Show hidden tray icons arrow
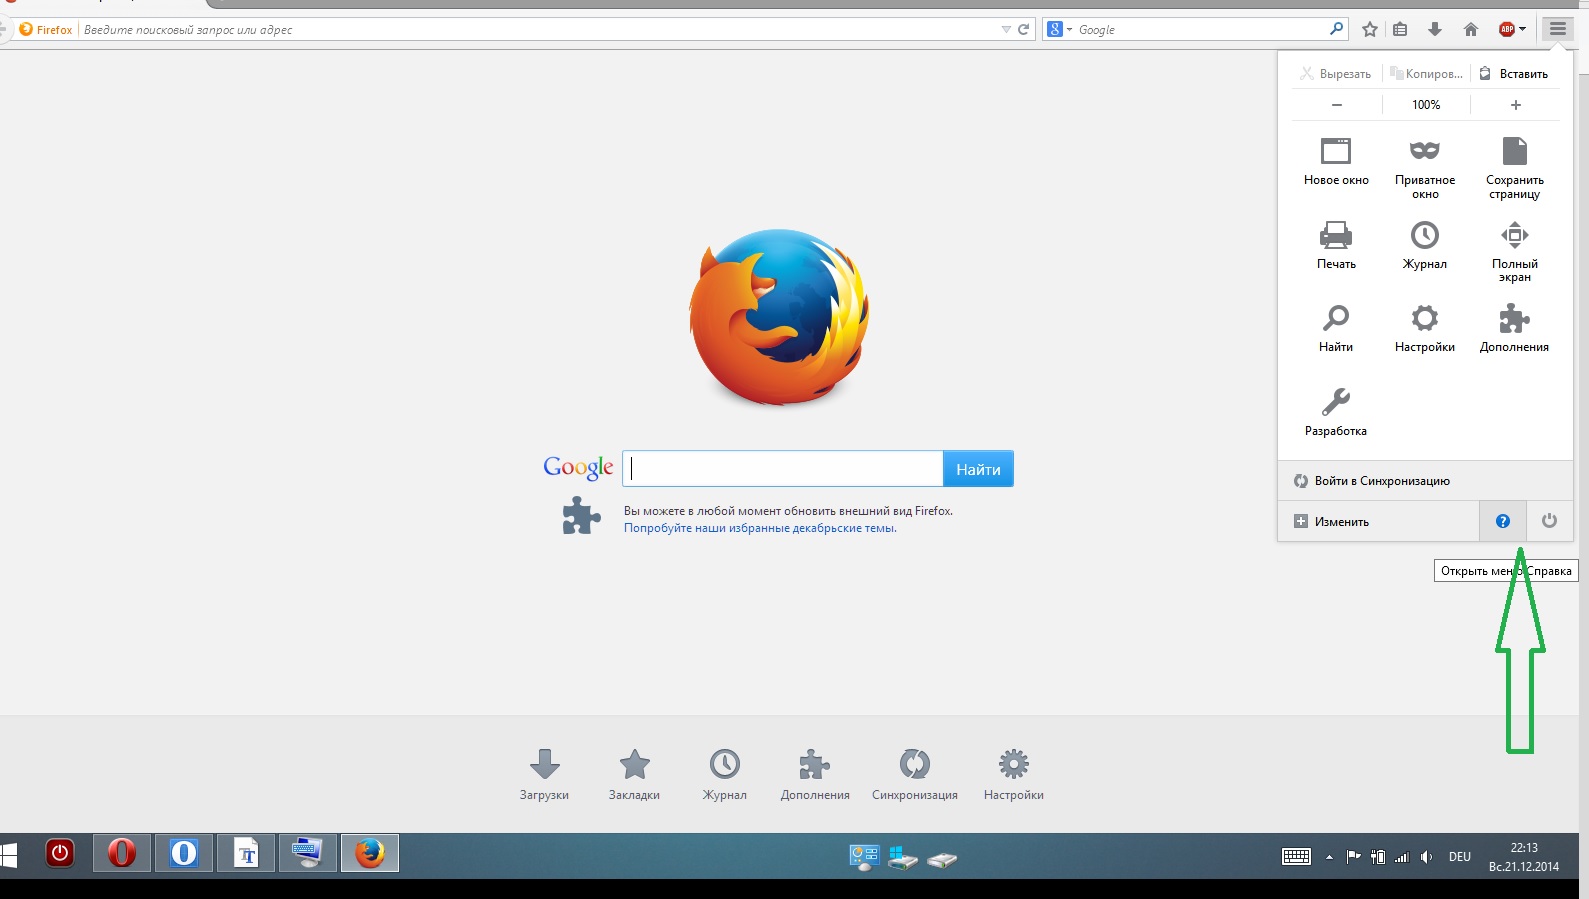 pos(1329,857)
